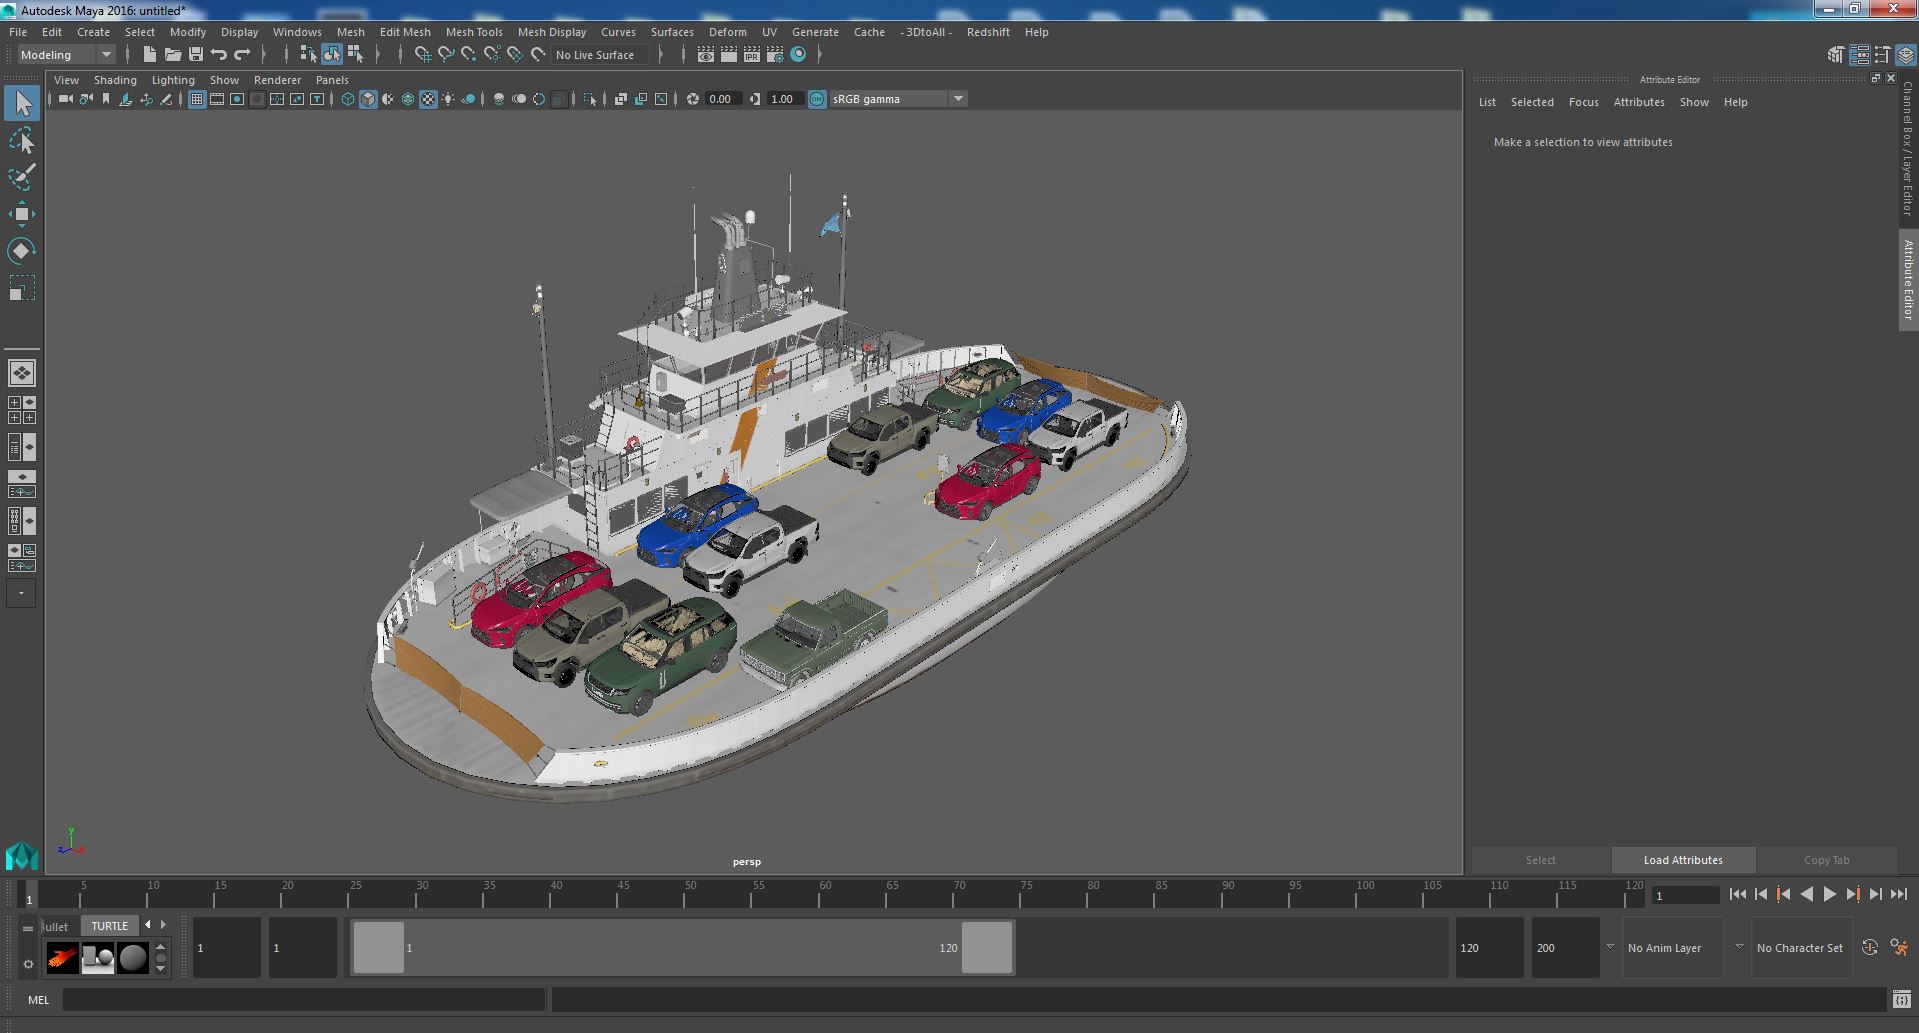
Task: Open the Mesh Tools menu
Action: tap(474, 32)
